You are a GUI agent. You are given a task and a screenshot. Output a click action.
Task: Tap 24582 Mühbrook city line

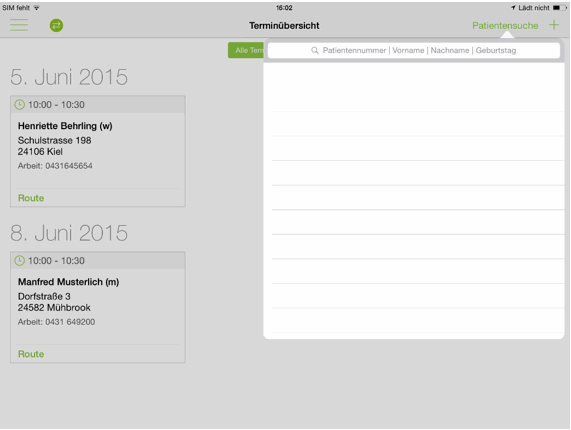coord(54,308)
